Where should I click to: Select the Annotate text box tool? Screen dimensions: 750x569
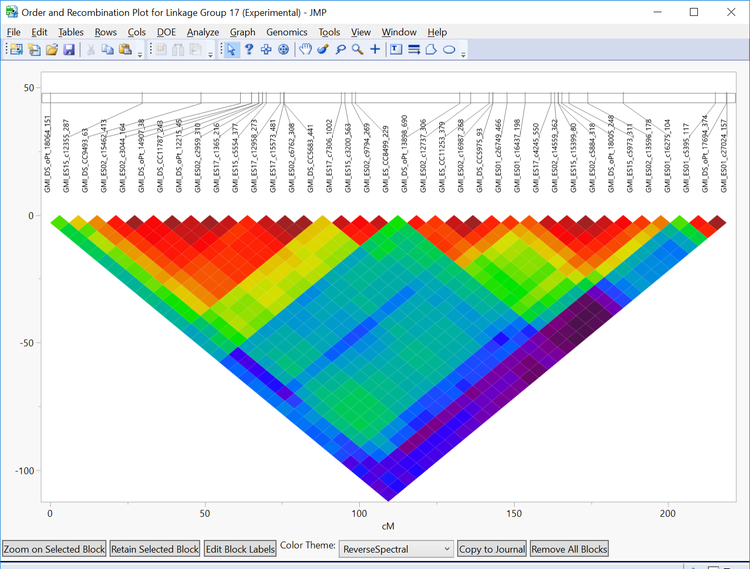(396, 49)
